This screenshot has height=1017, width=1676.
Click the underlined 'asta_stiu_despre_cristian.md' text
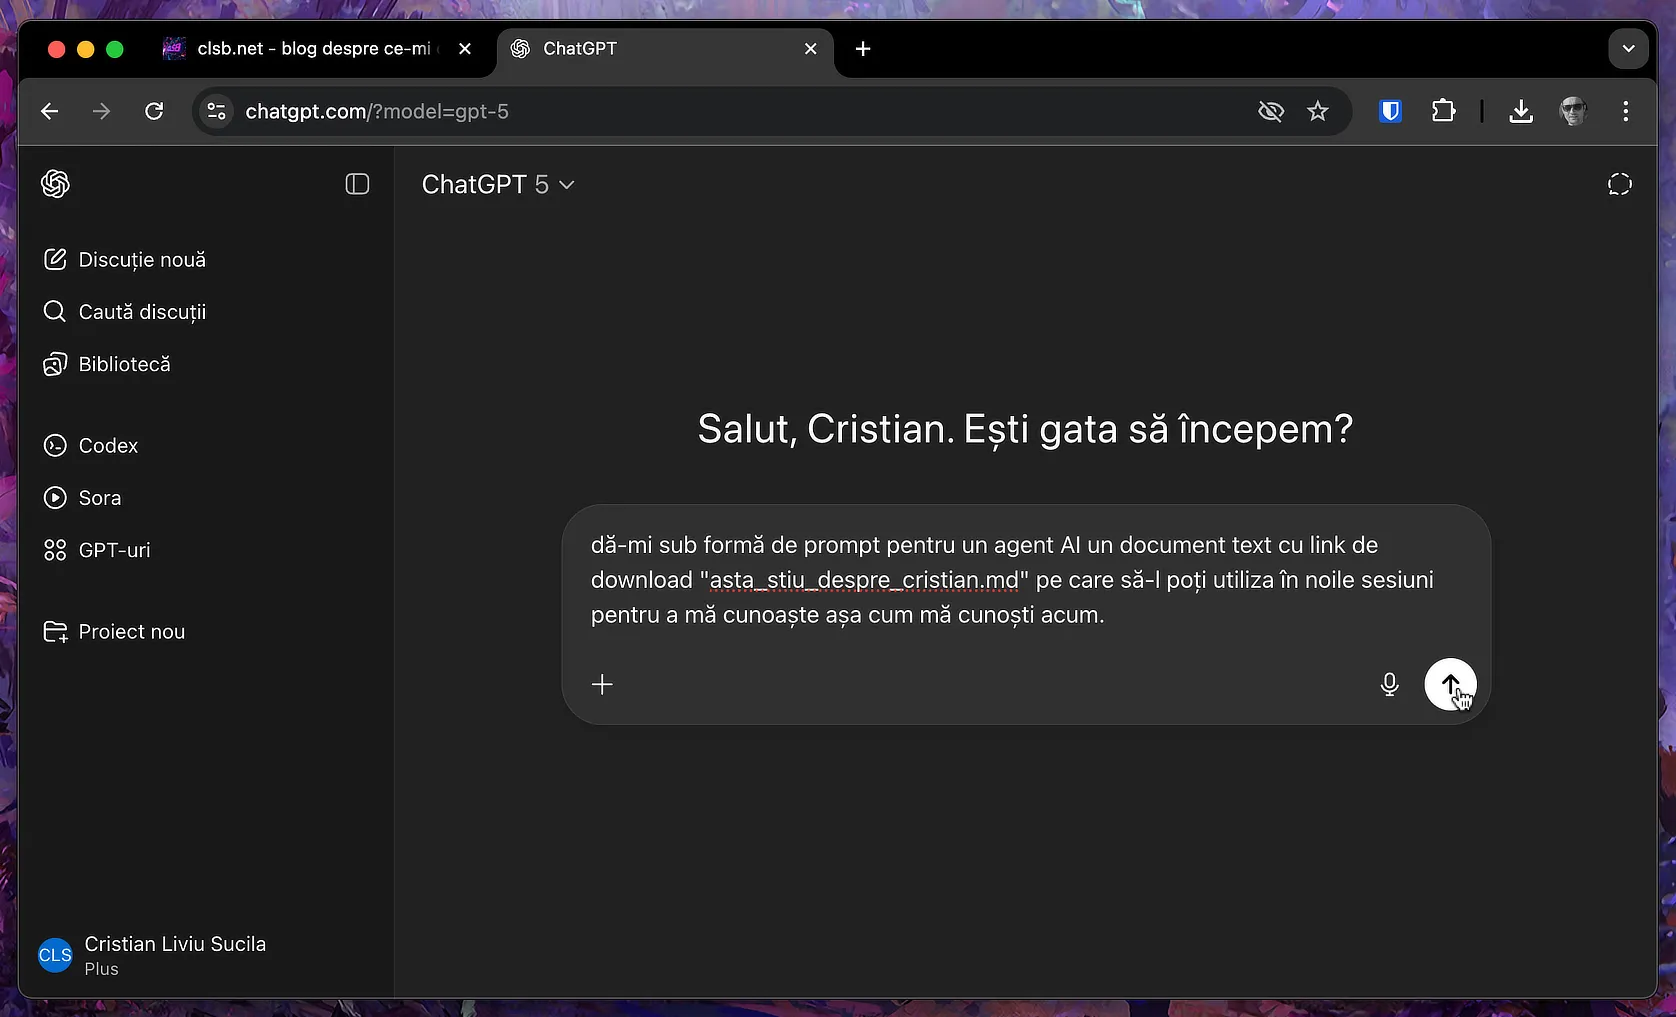click(864, 580)
